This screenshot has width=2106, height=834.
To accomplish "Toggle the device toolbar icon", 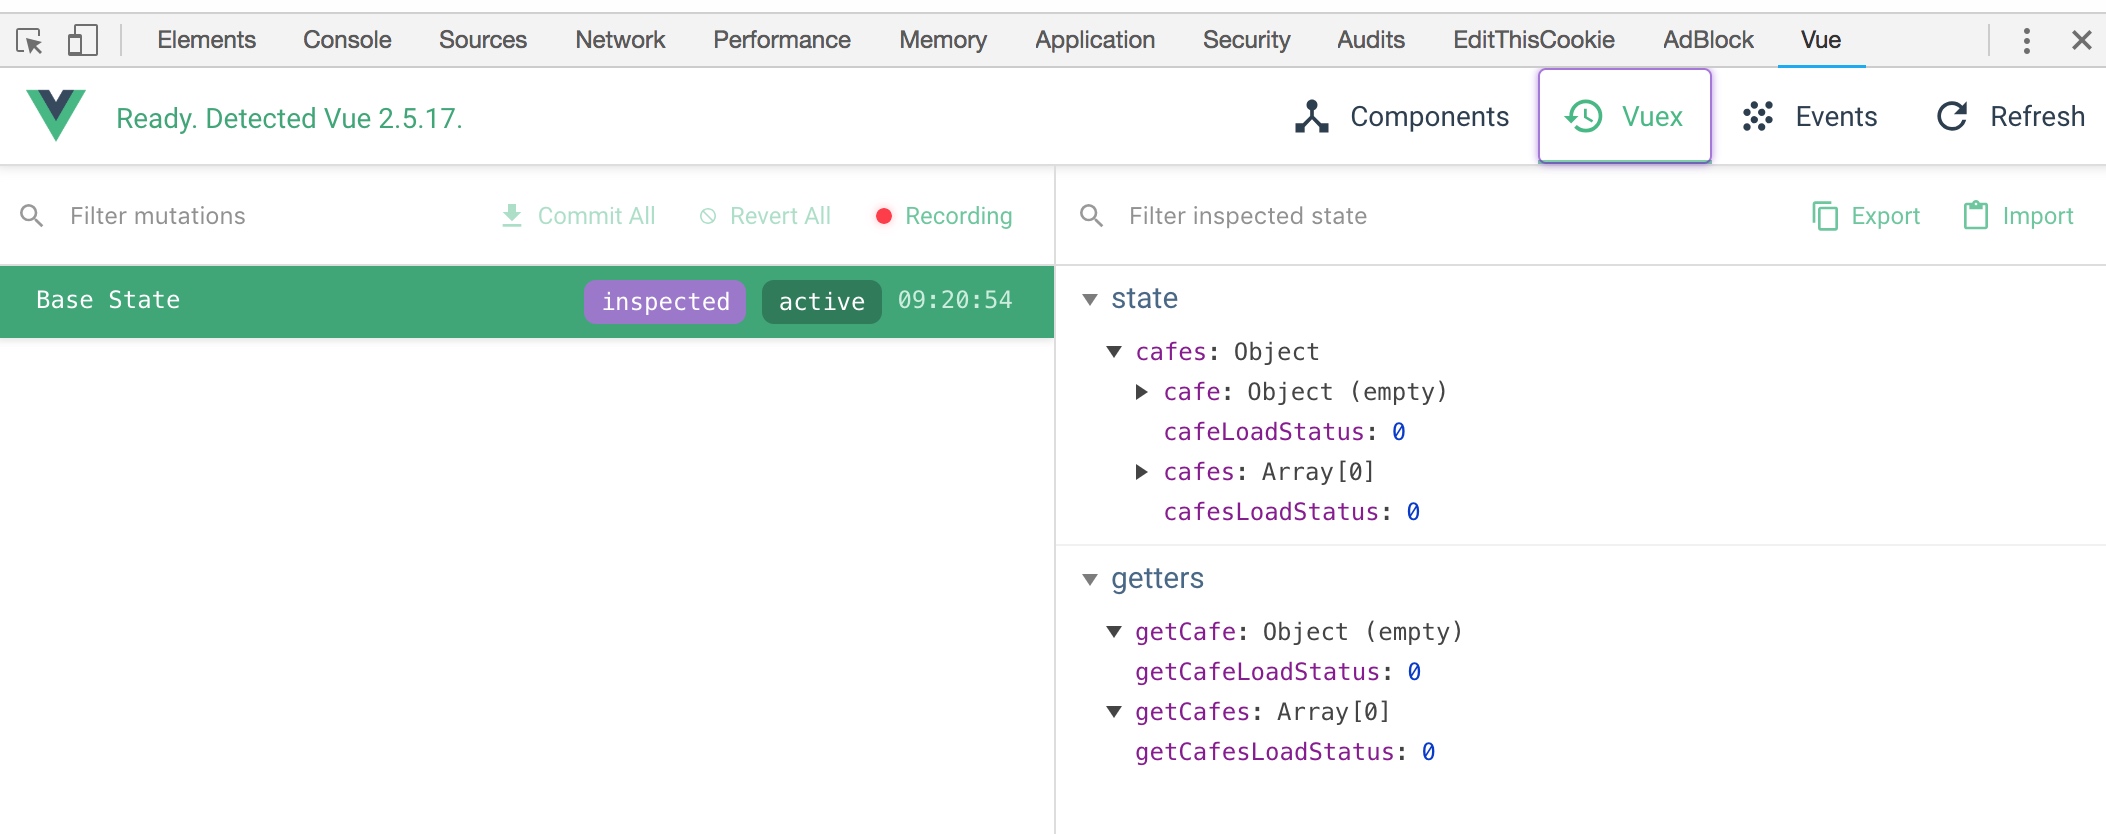I will pos(82,40).
